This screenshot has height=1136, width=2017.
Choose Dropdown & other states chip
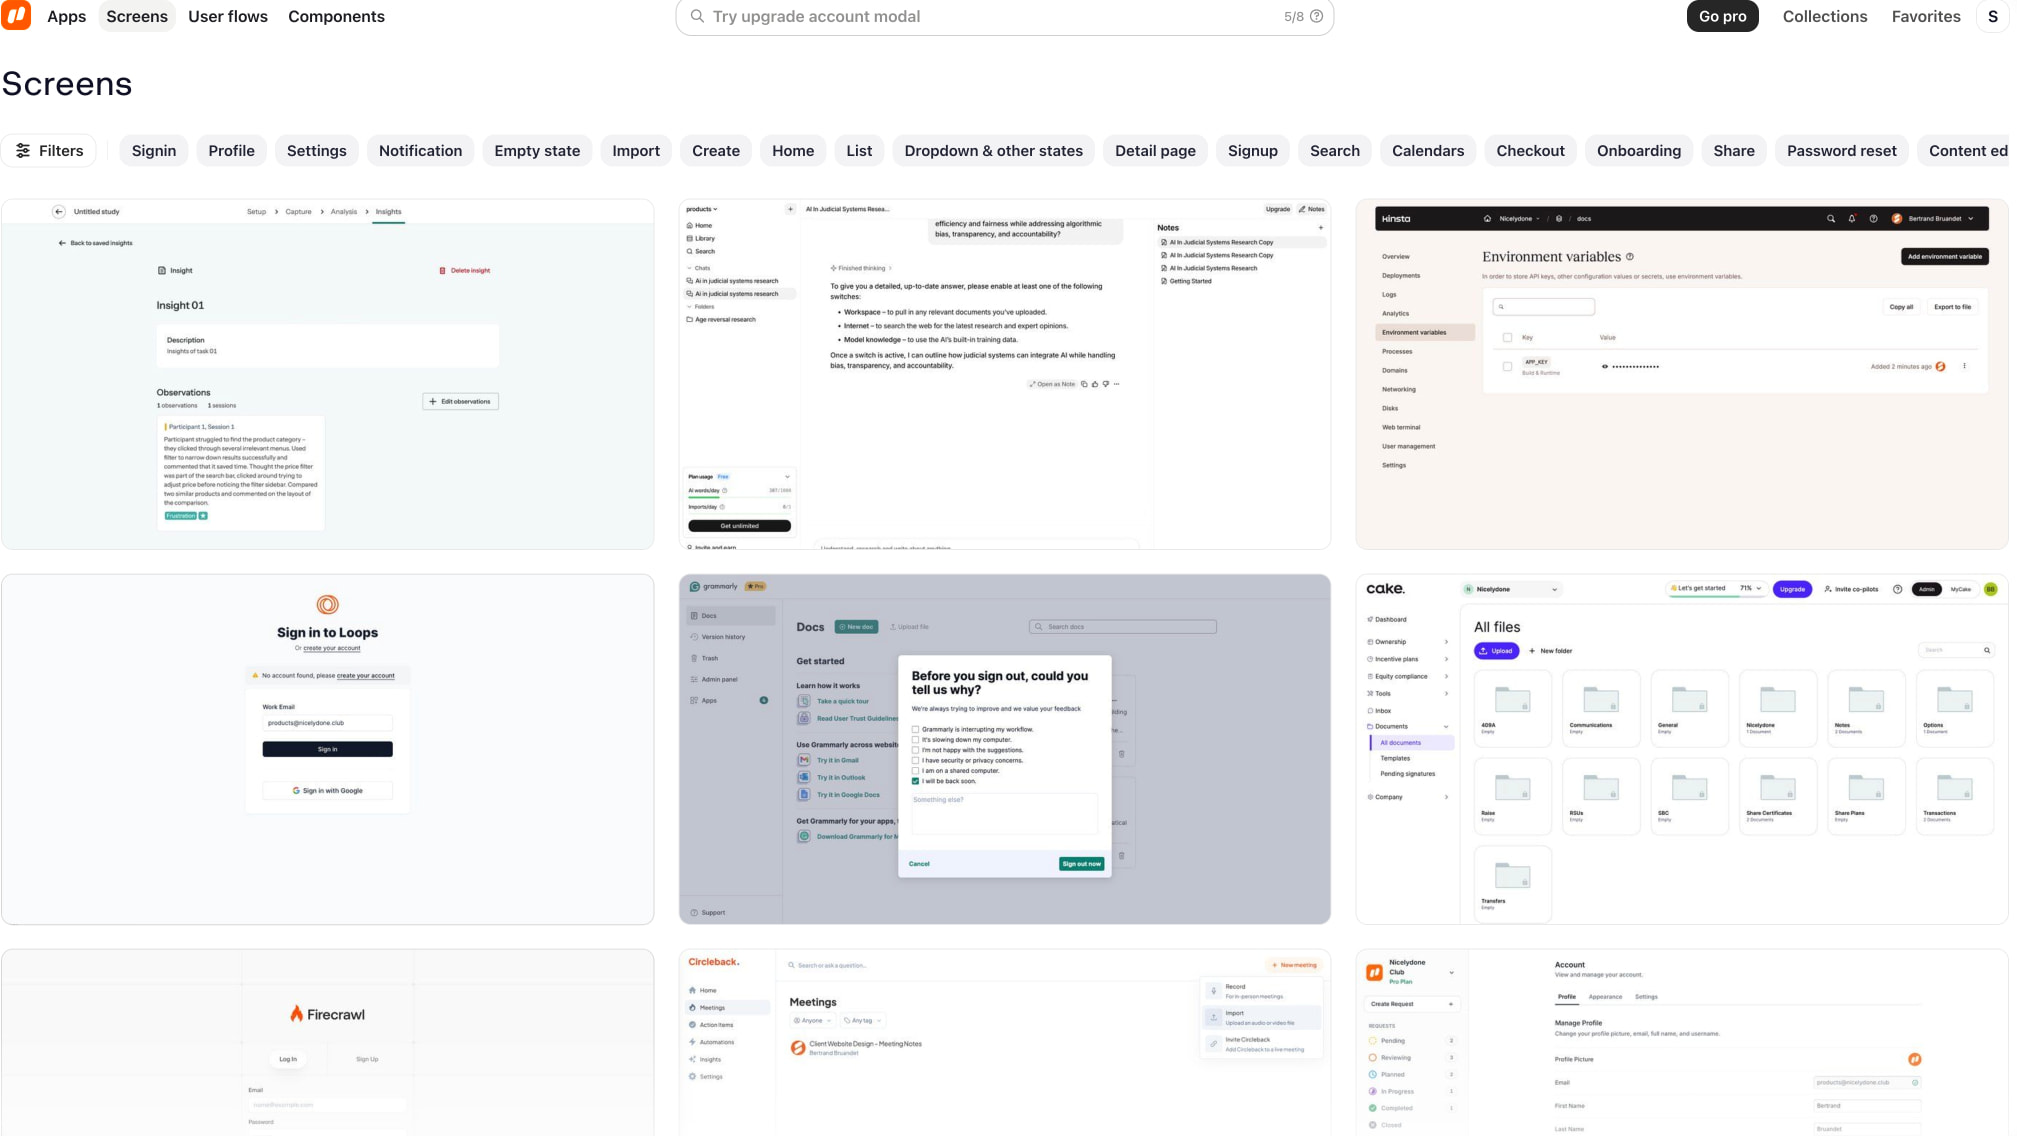(x=993, y=150)
